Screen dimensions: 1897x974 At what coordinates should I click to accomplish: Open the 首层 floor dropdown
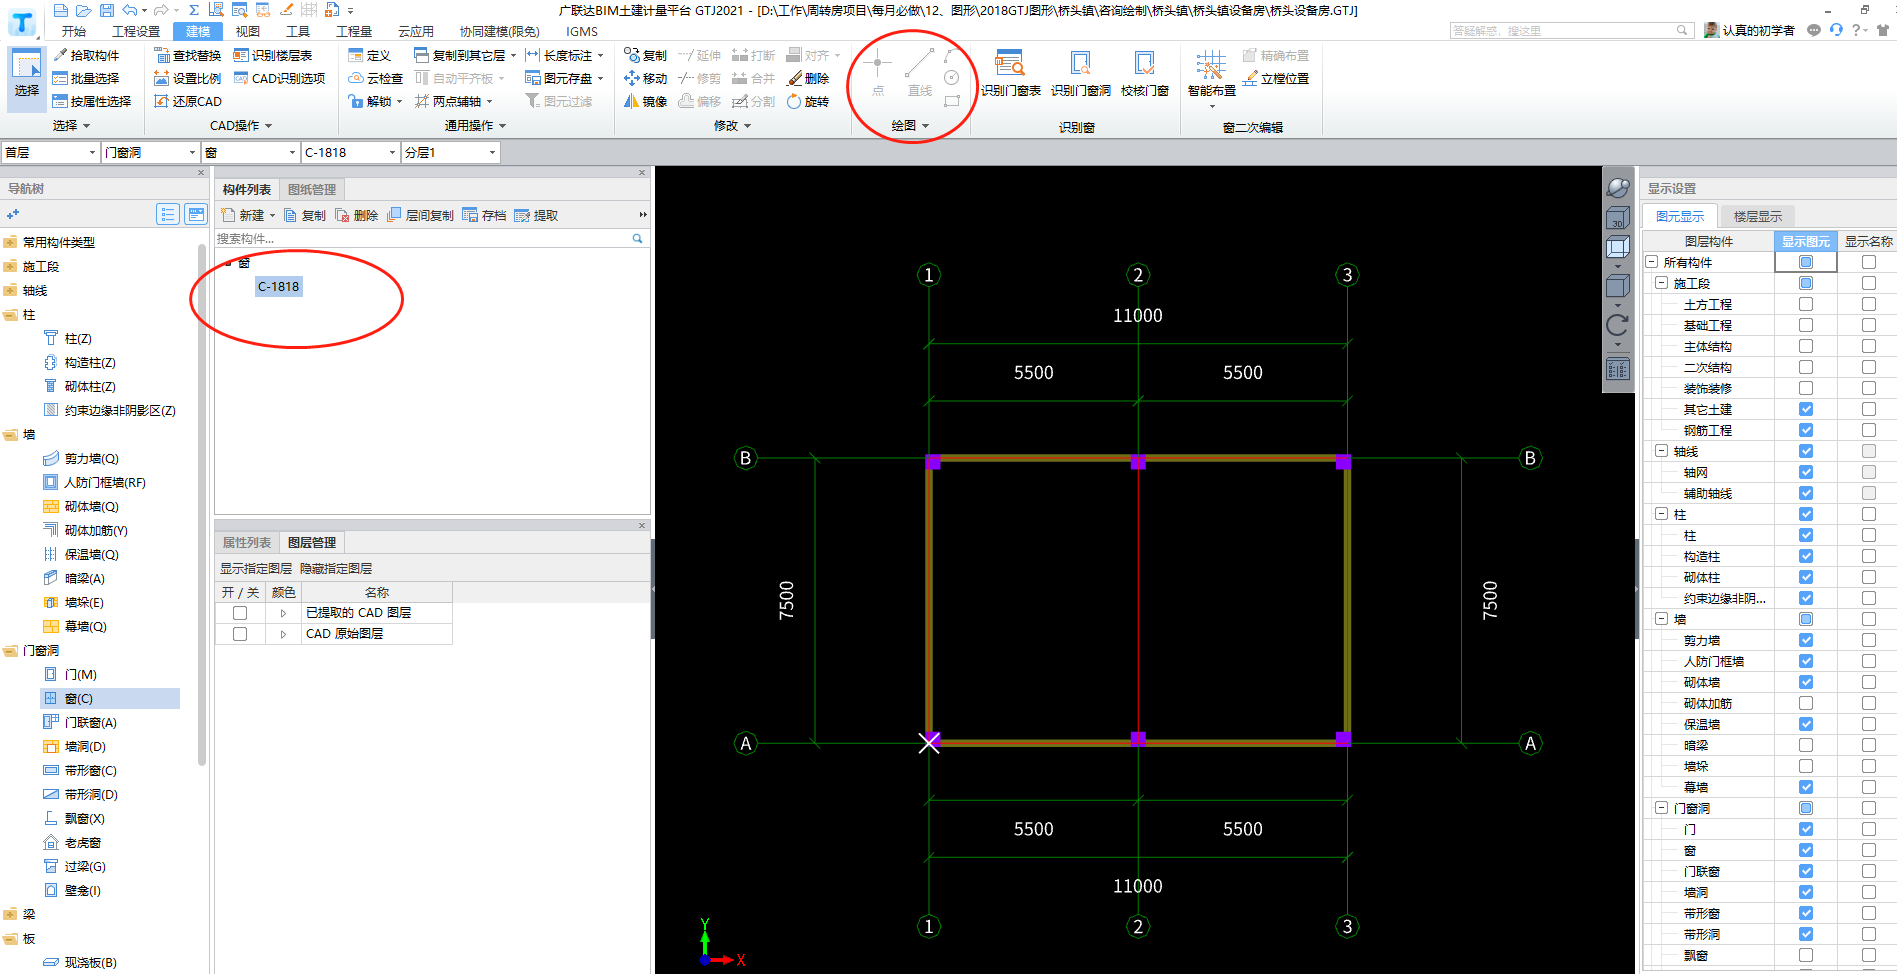(x=50, y=152)
